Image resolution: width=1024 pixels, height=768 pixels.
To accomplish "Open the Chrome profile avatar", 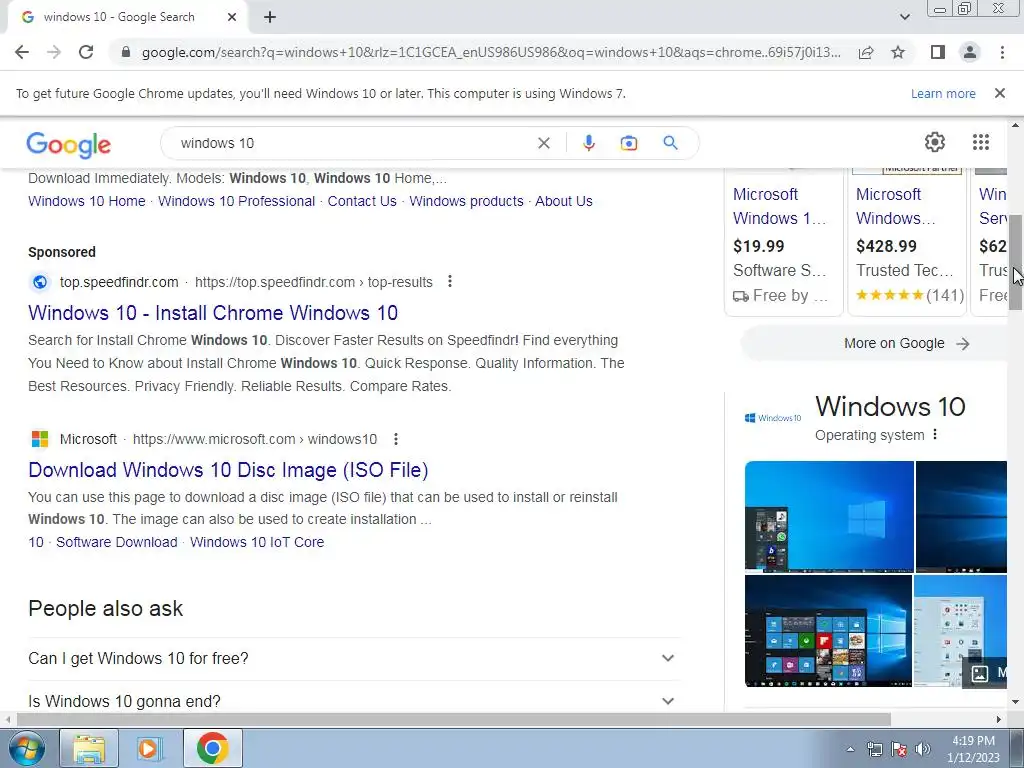I will click(970, 52).
